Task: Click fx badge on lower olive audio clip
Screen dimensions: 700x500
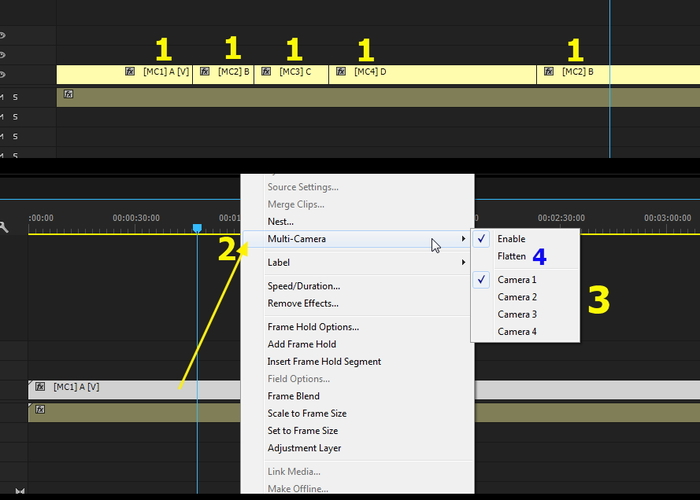Action: (x=40, y=408)
